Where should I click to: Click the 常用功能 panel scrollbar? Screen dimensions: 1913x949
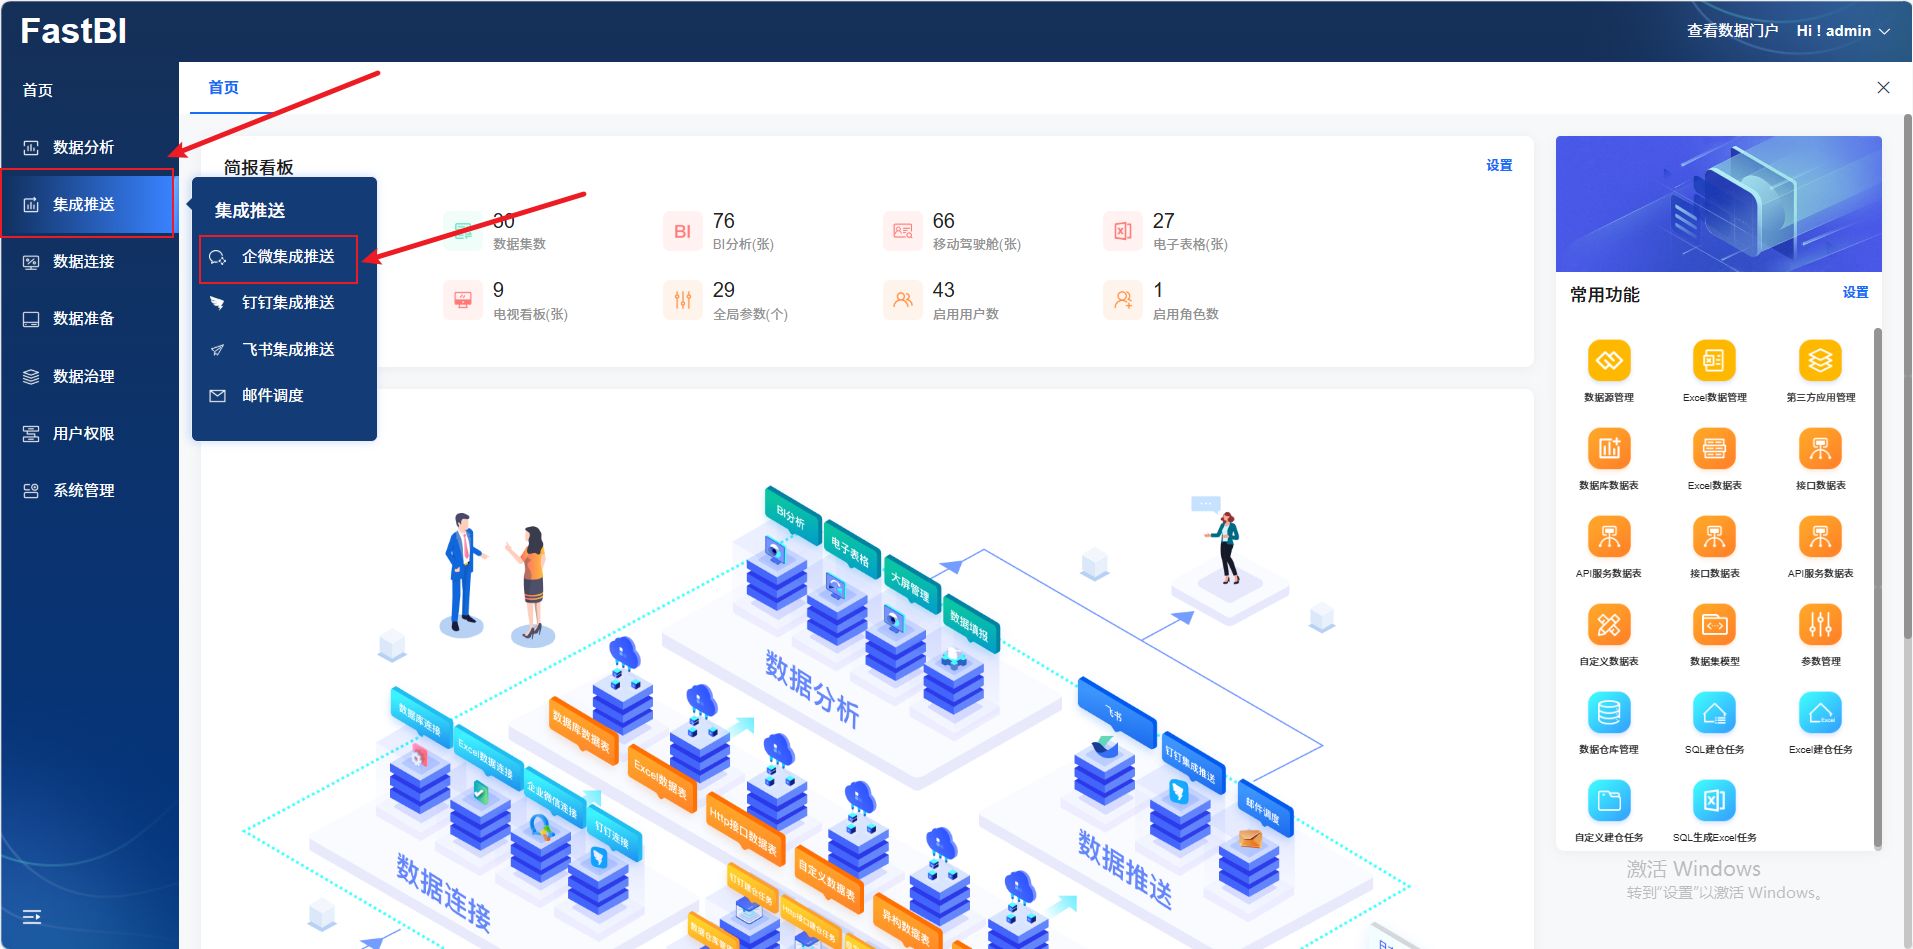(1877, 588)
